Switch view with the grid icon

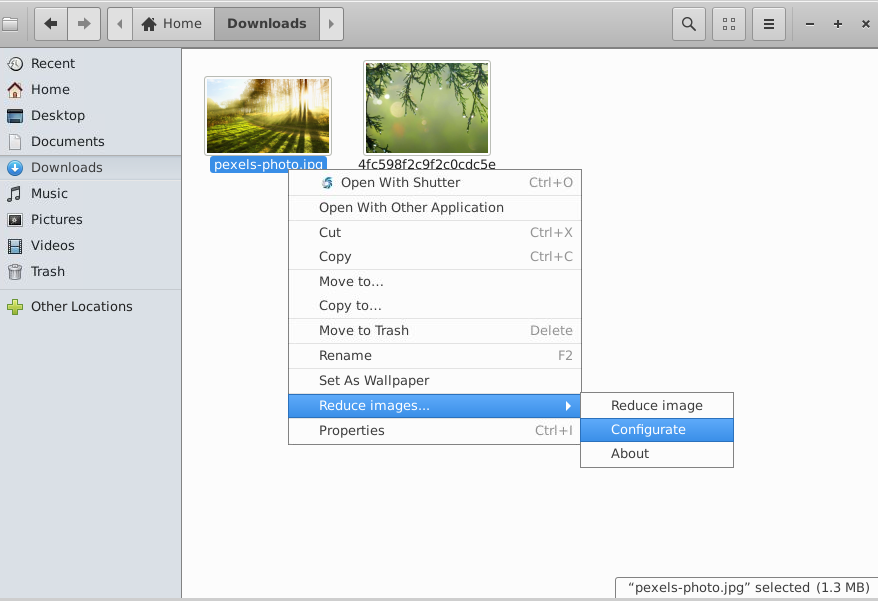(728, 24)
